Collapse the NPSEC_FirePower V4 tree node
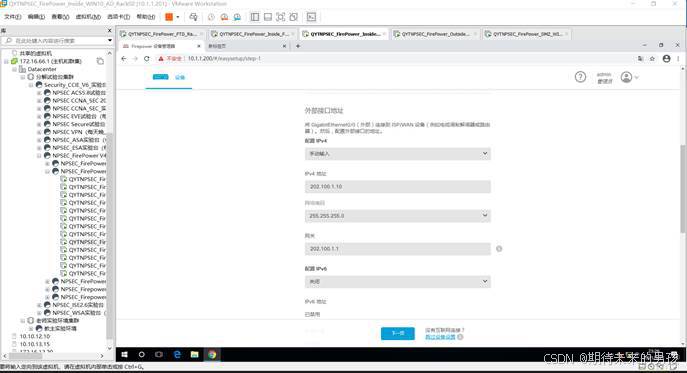This screenshot has height=373, width=687. [39, 156]
